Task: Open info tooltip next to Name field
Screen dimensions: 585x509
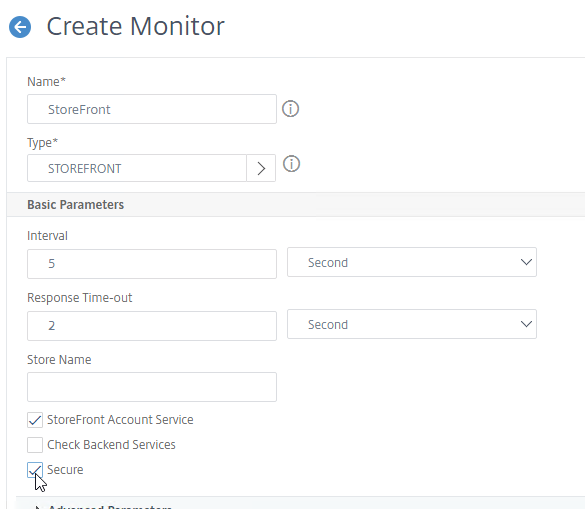Action: (290, 109)
